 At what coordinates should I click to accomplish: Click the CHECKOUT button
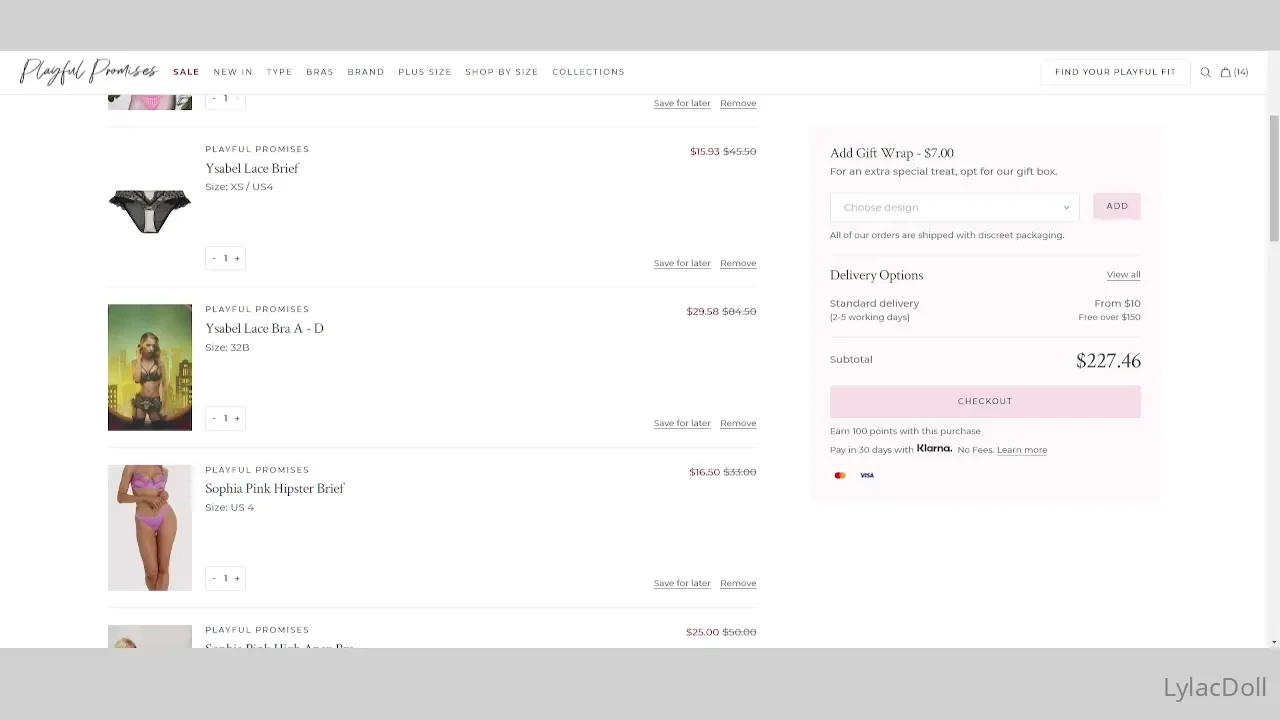[x=985, y=401]
